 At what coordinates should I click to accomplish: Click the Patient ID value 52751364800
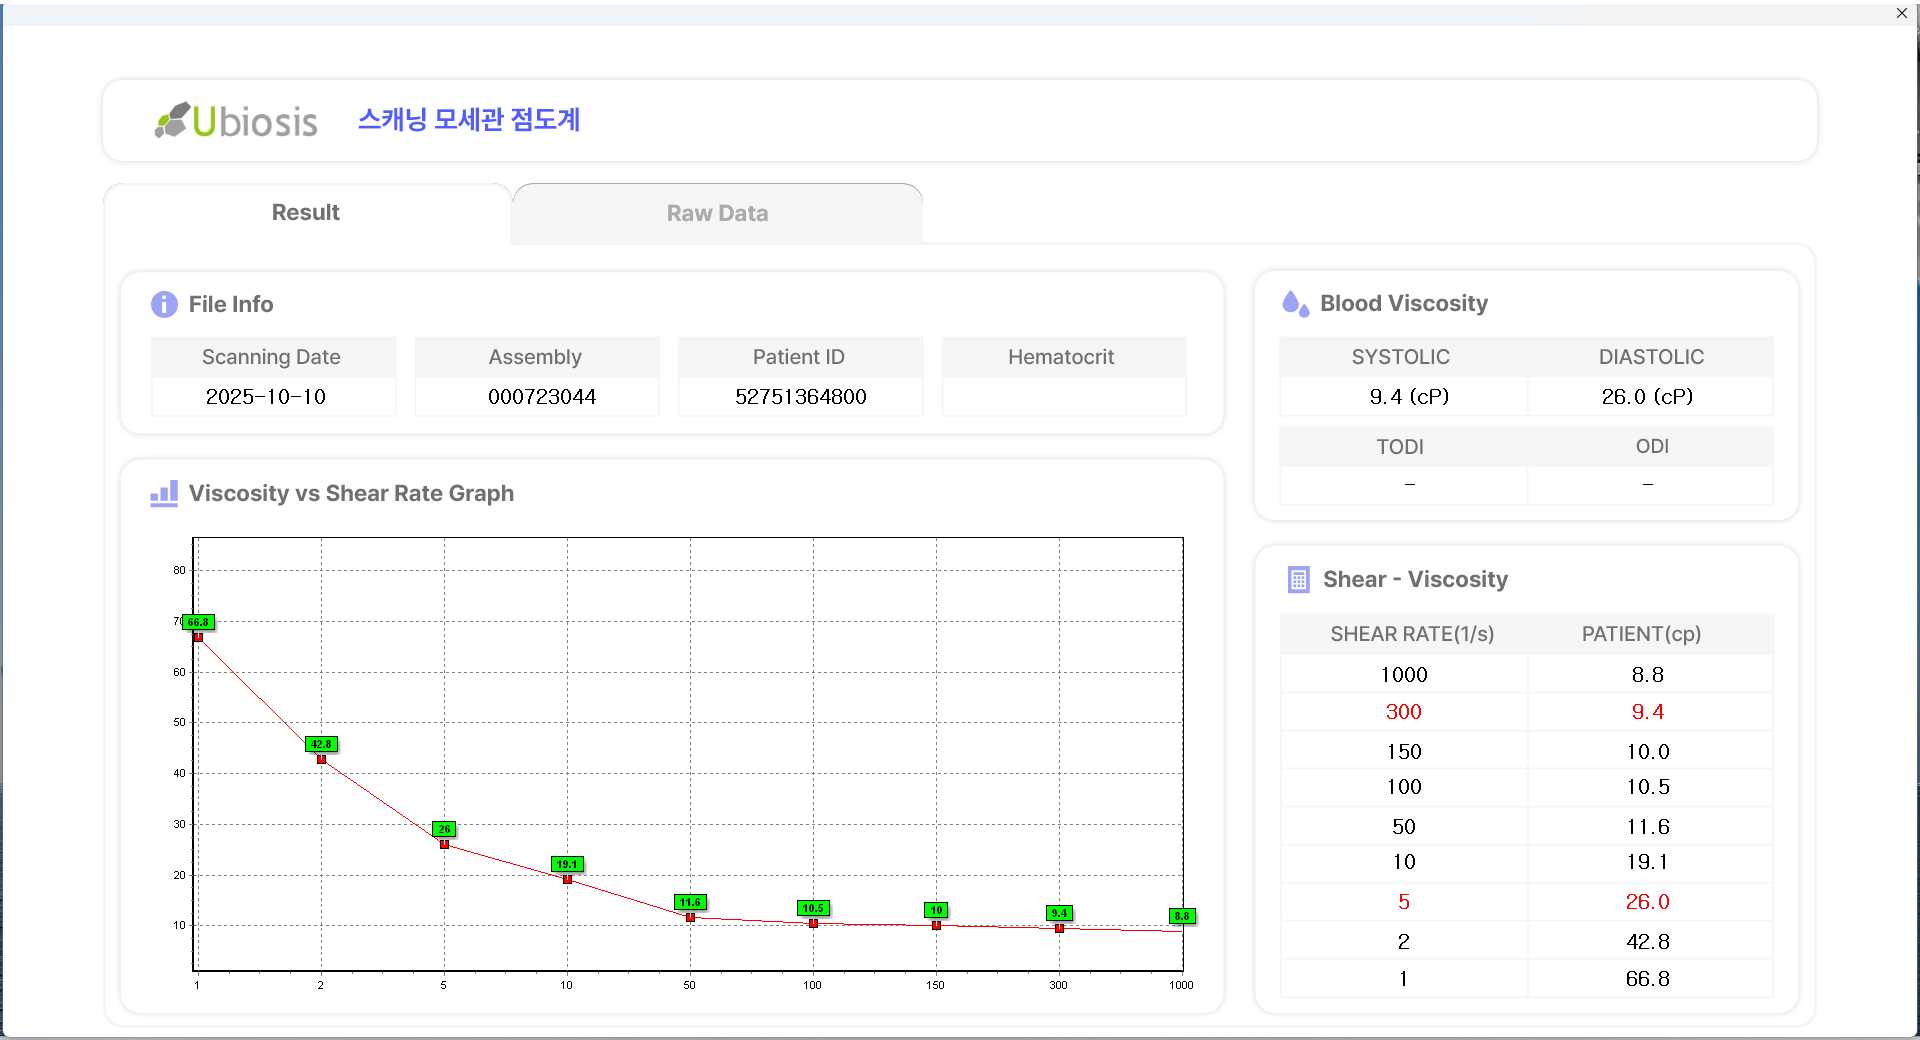(x=800, y=396)
